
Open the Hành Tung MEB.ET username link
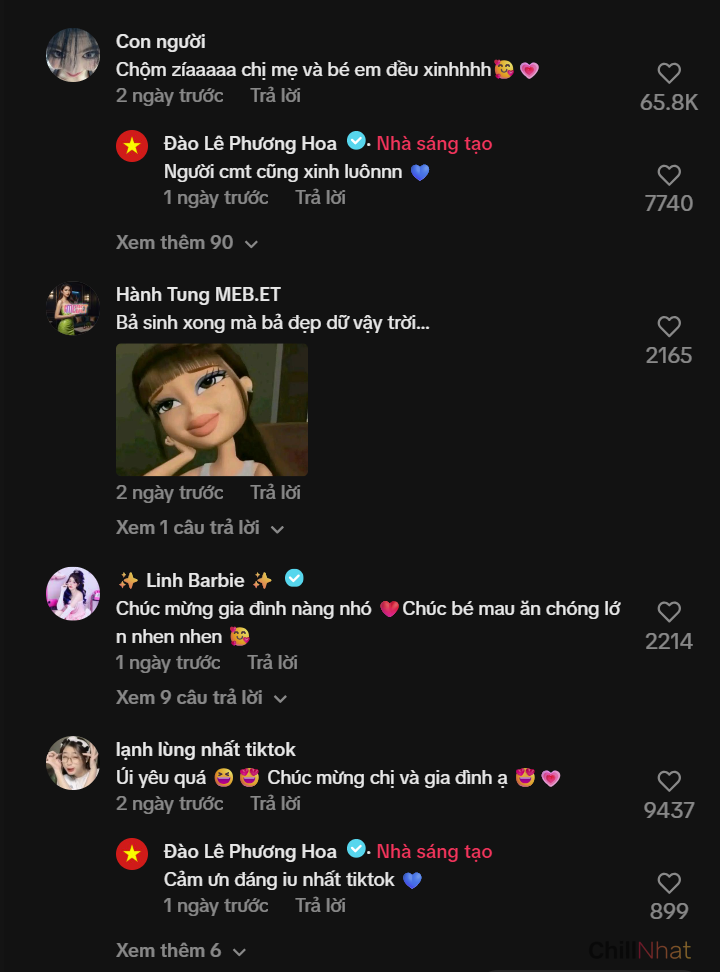pyautogui.click(x=198, y=294)
